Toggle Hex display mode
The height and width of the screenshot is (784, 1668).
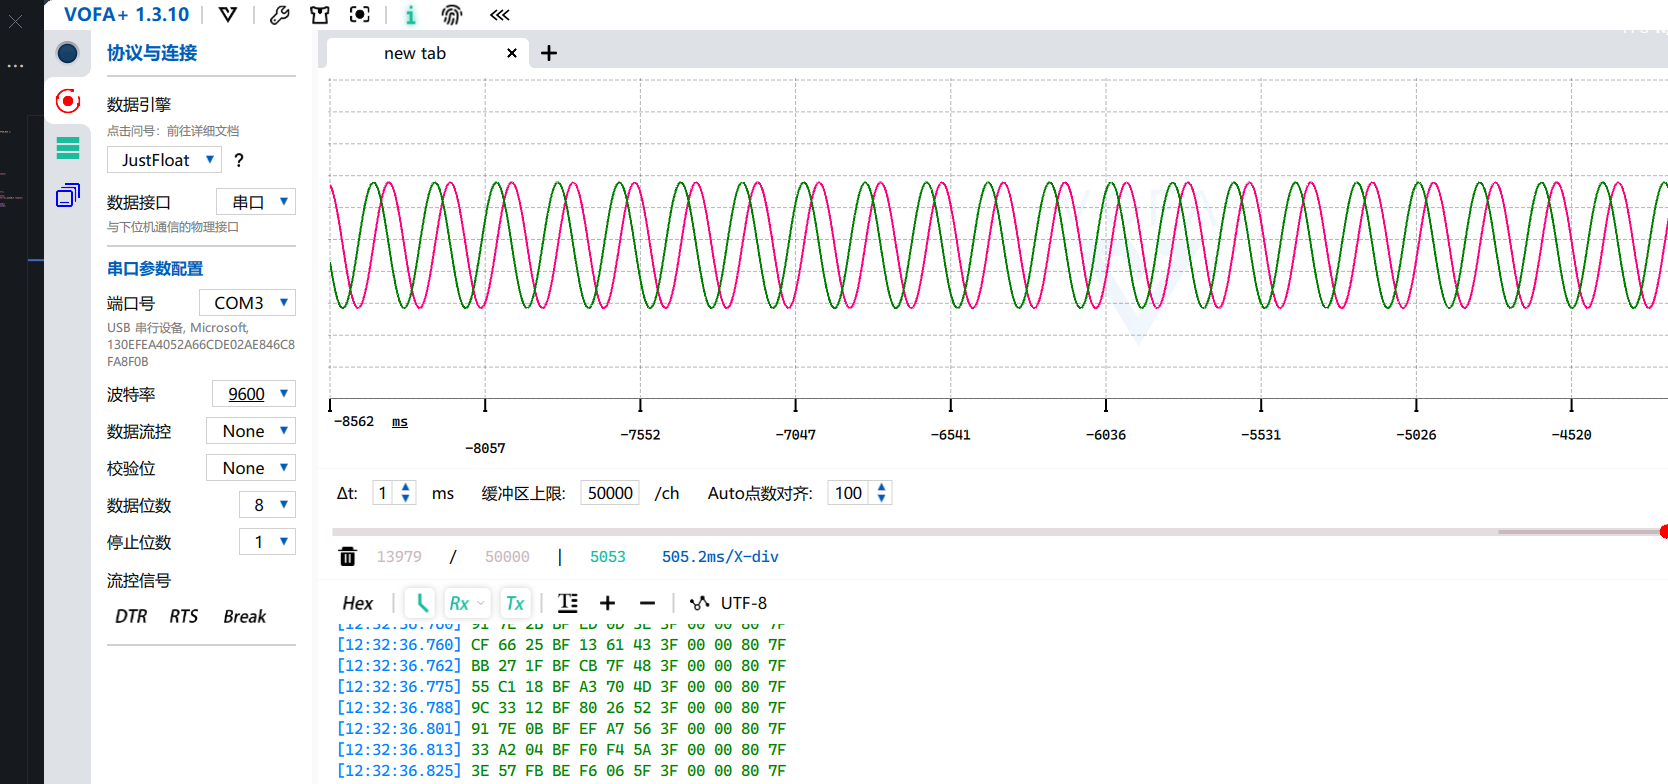coord(358,603)
